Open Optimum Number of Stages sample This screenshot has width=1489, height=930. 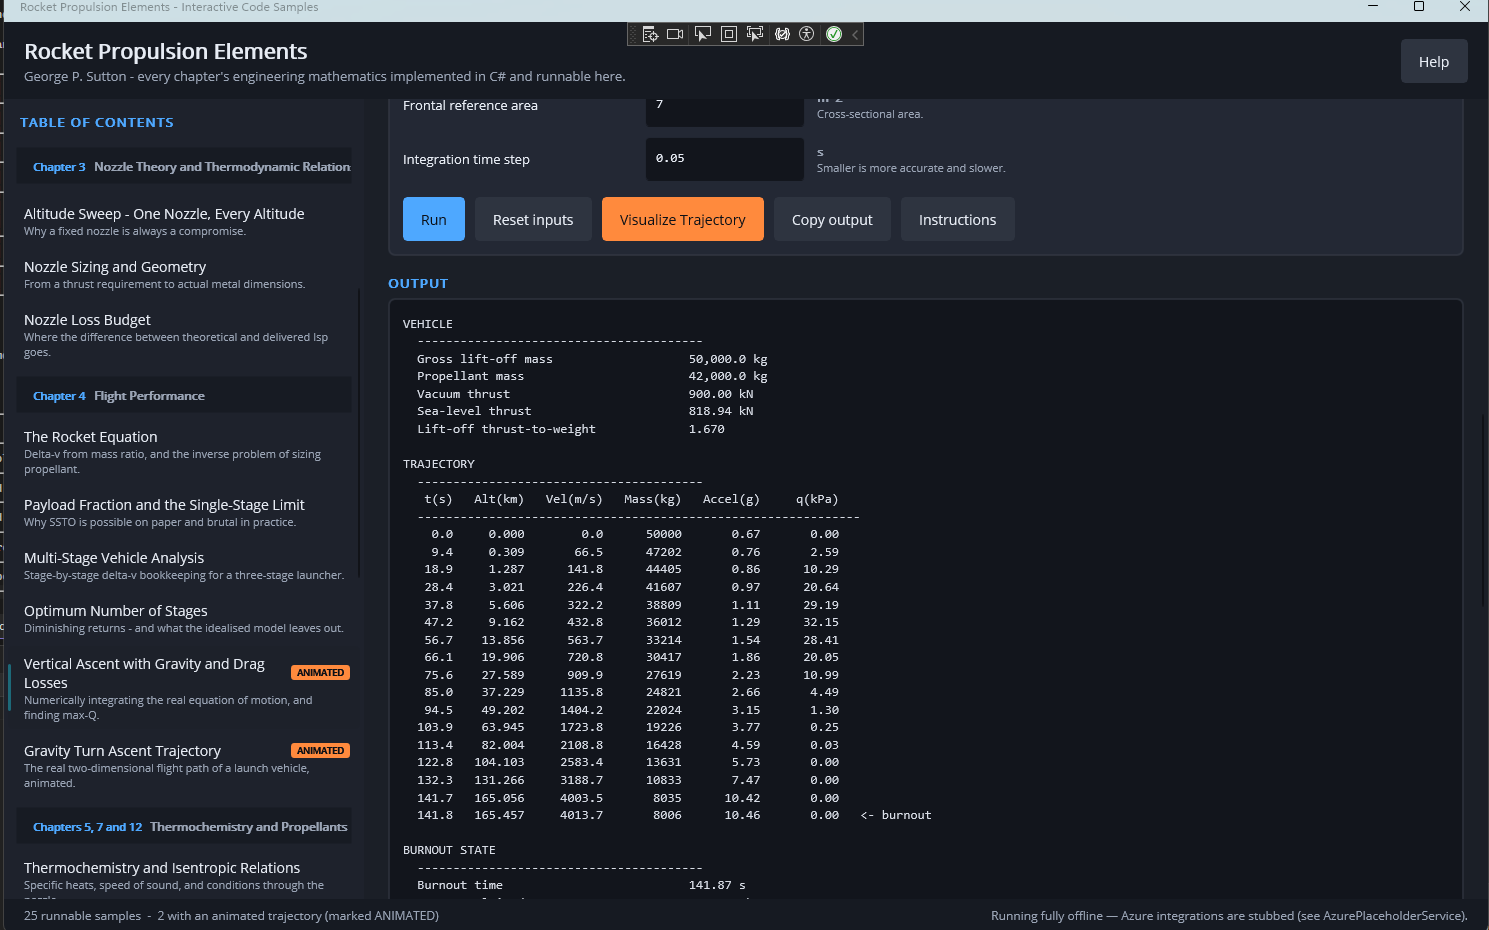click(184, 619)
